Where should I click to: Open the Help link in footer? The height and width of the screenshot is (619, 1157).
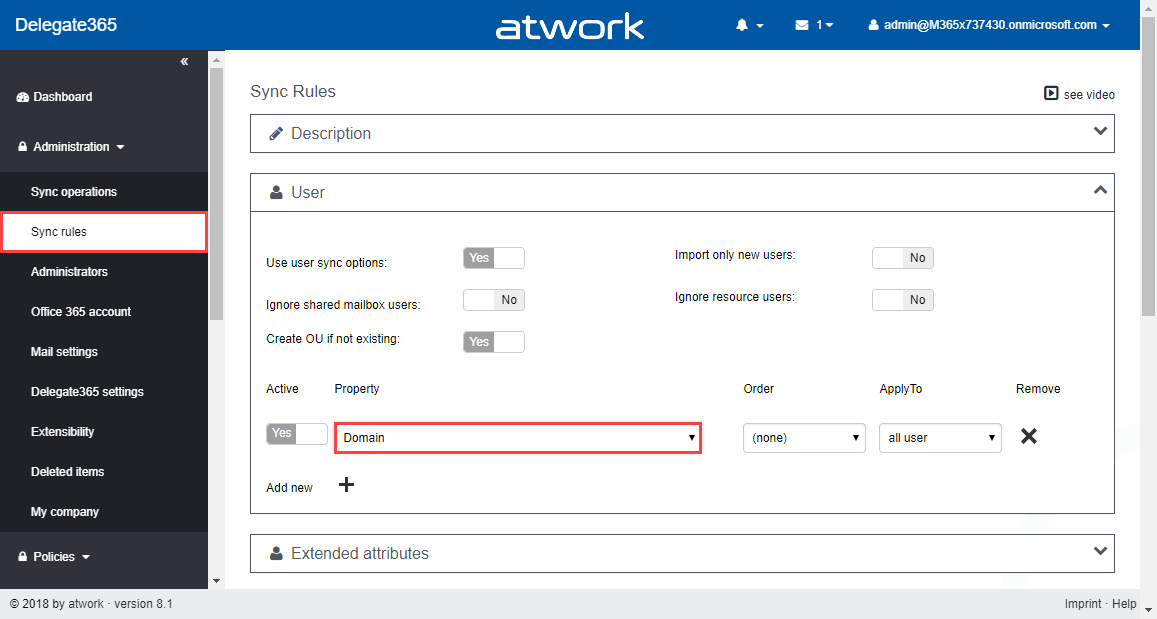click(x=1125, y=604)
